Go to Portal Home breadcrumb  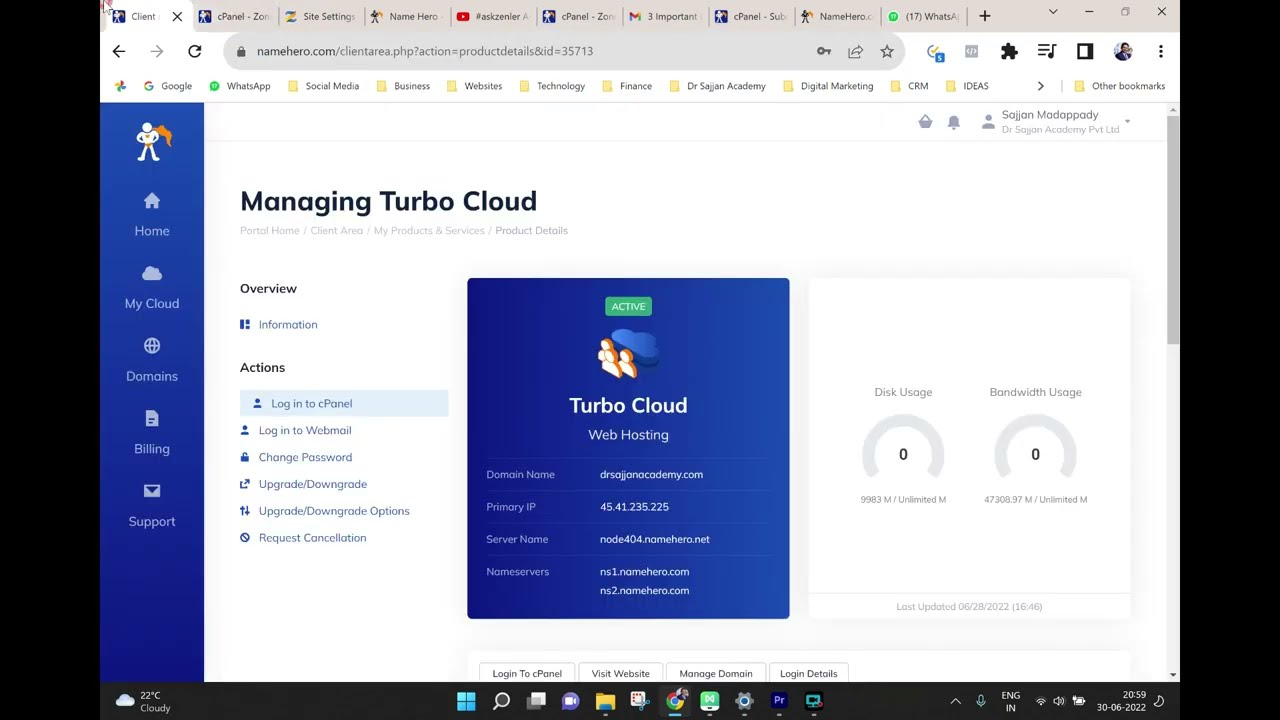click(x=270, y=230)
